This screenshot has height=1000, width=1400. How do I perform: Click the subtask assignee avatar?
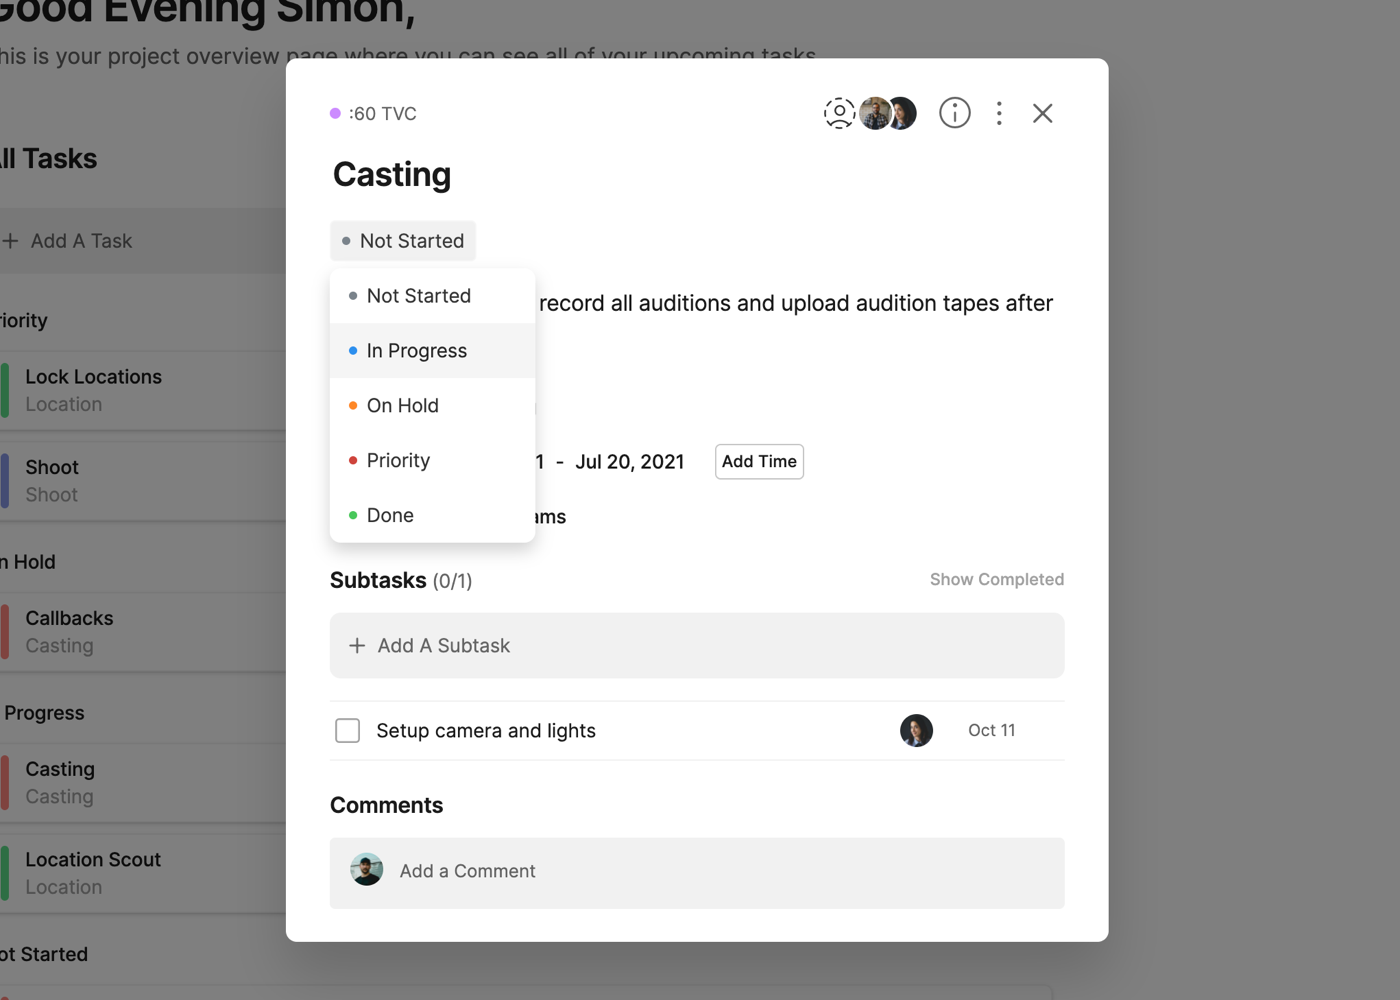click(x=916, y=731)
